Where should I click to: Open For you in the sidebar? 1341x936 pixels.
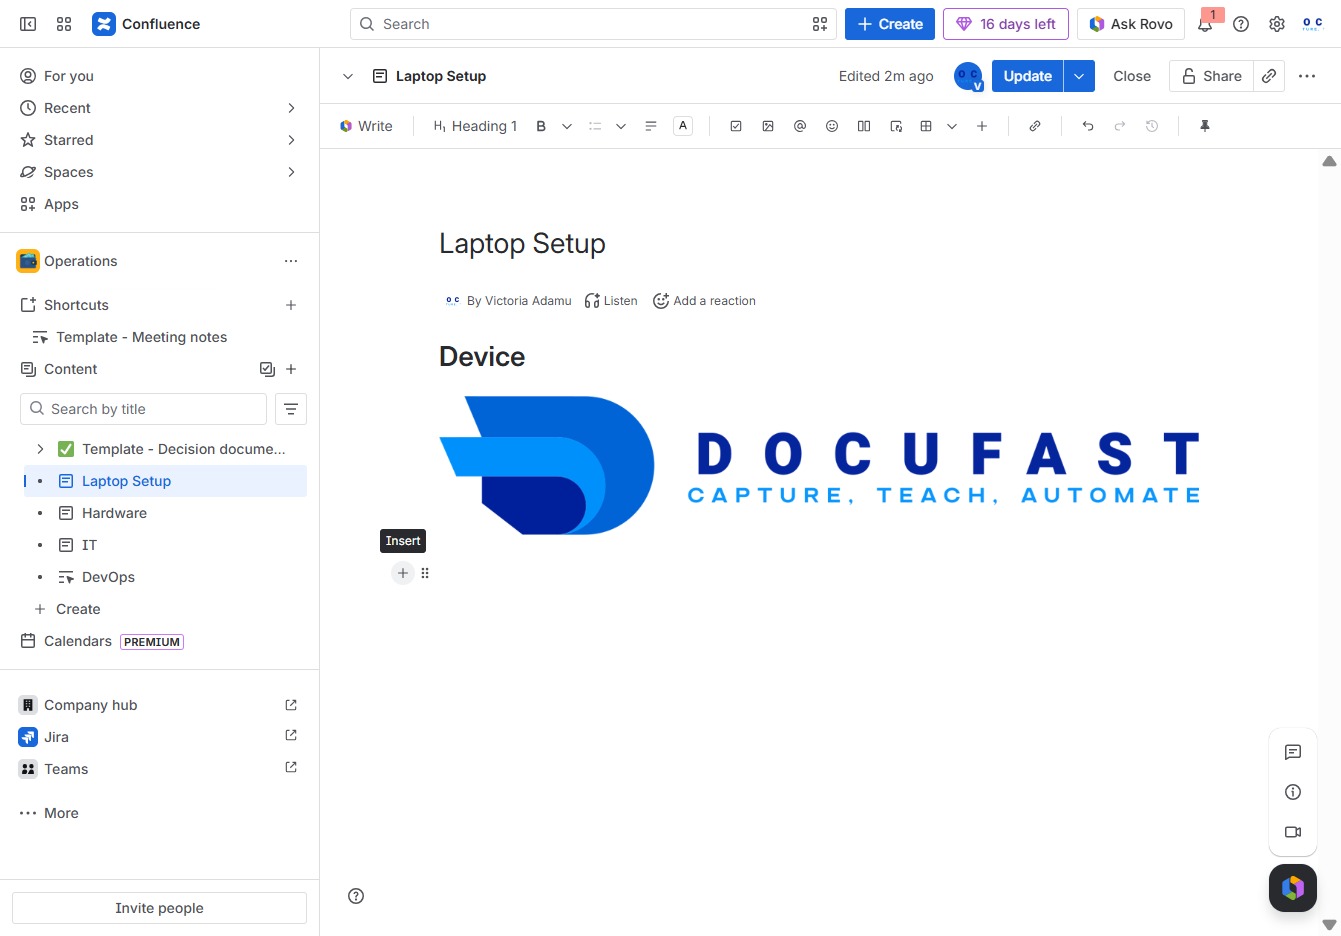pyautogui.click(x=160, y=76)
